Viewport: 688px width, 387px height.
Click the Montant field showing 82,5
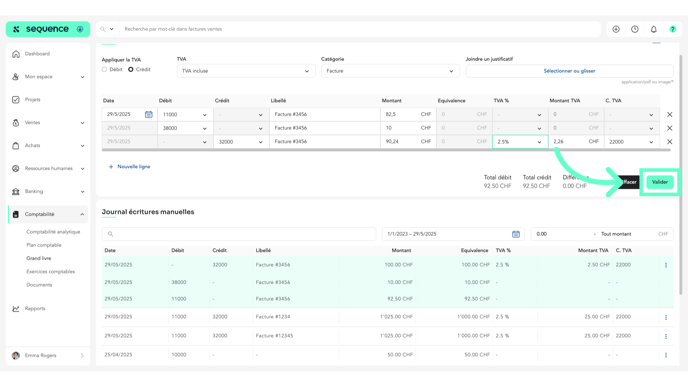[x=408, y=115]
